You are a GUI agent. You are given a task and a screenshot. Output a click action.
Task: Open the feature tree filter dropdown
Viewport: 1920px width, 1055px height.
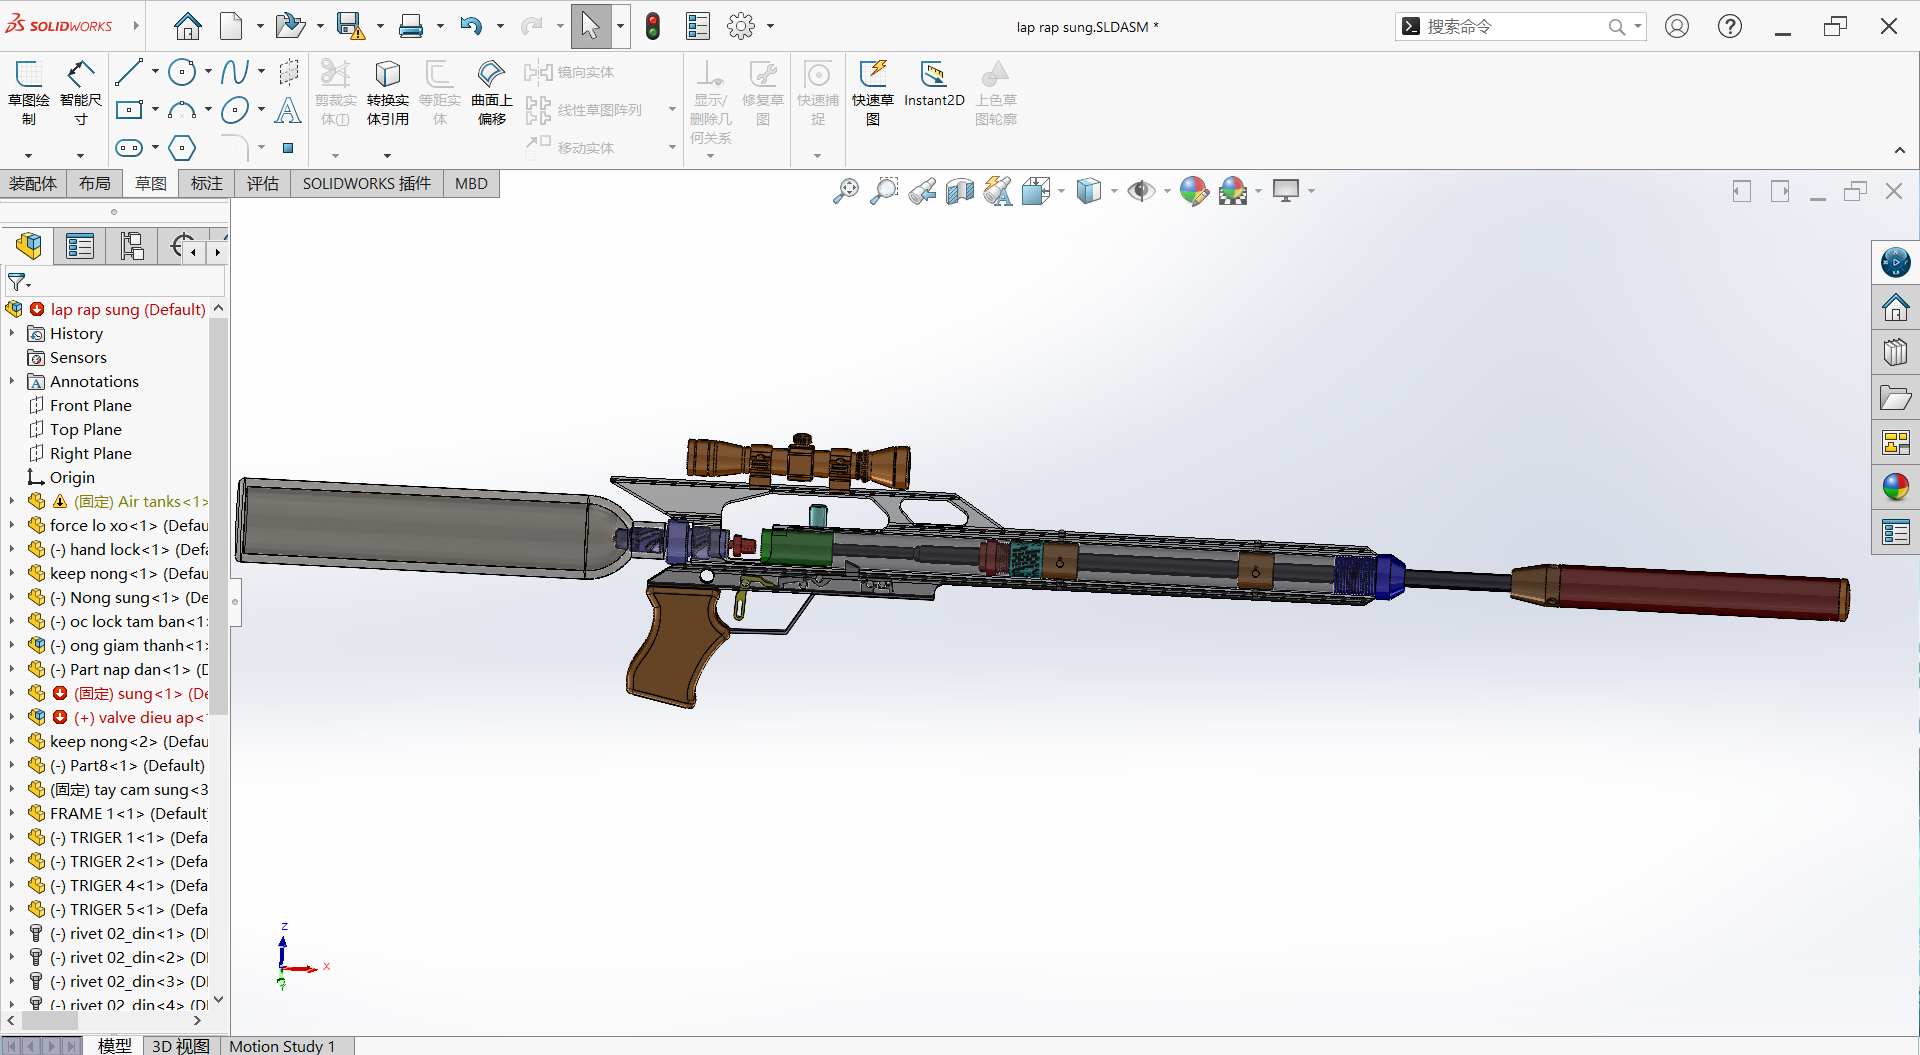coord(19,282)
